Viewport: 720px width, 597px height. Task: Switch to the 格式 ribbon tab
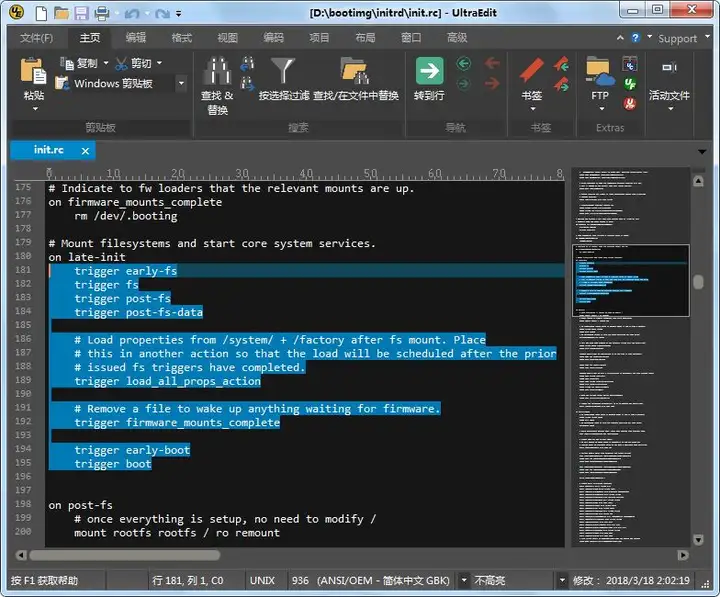(x=181, y=38)
